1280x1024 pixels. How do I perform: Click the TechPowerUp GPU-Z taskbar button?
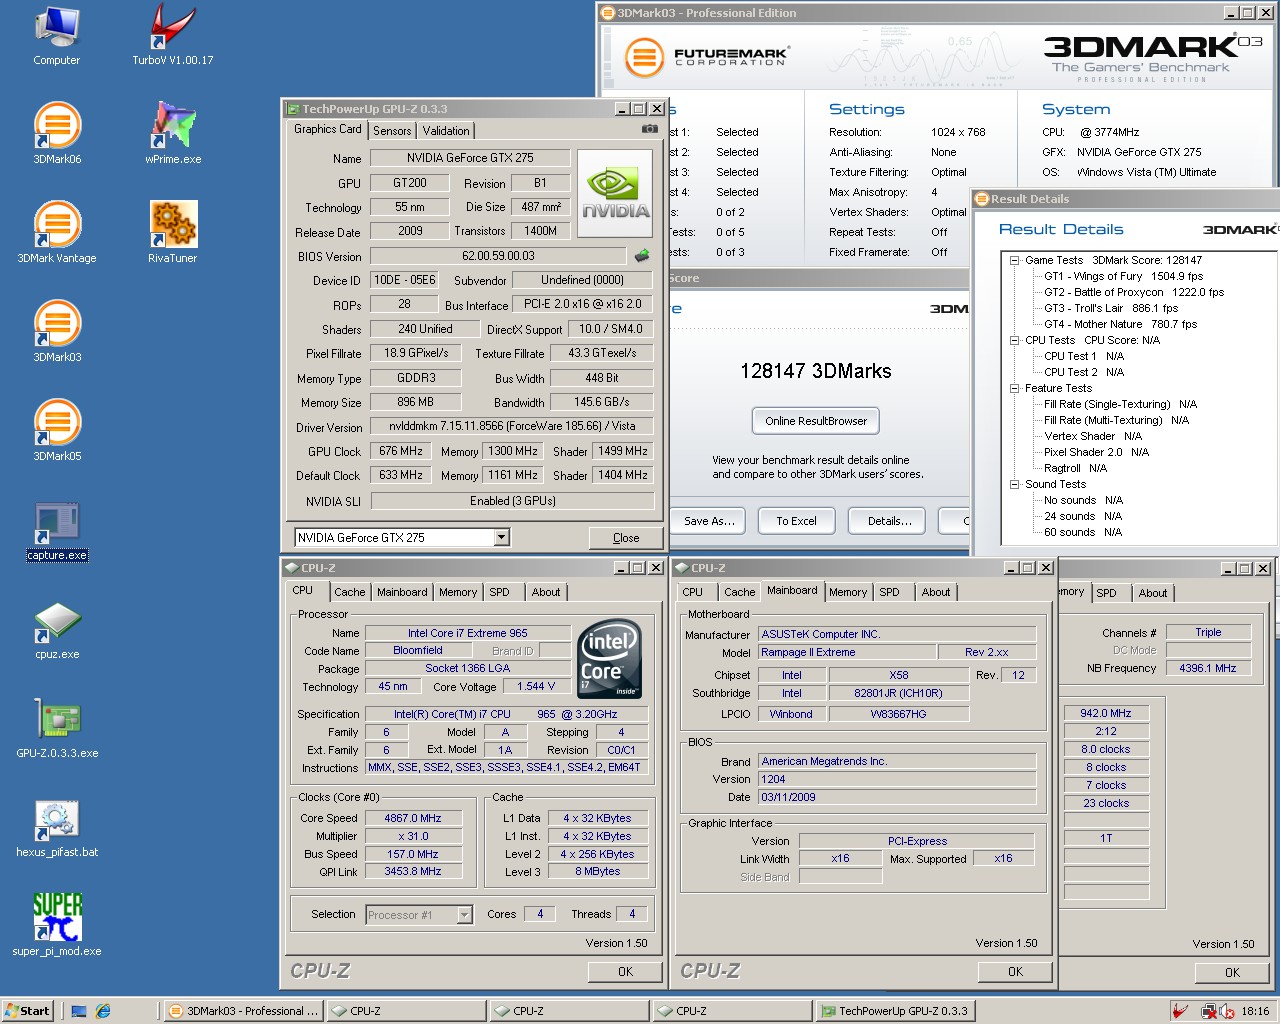tap(896, 1011)
